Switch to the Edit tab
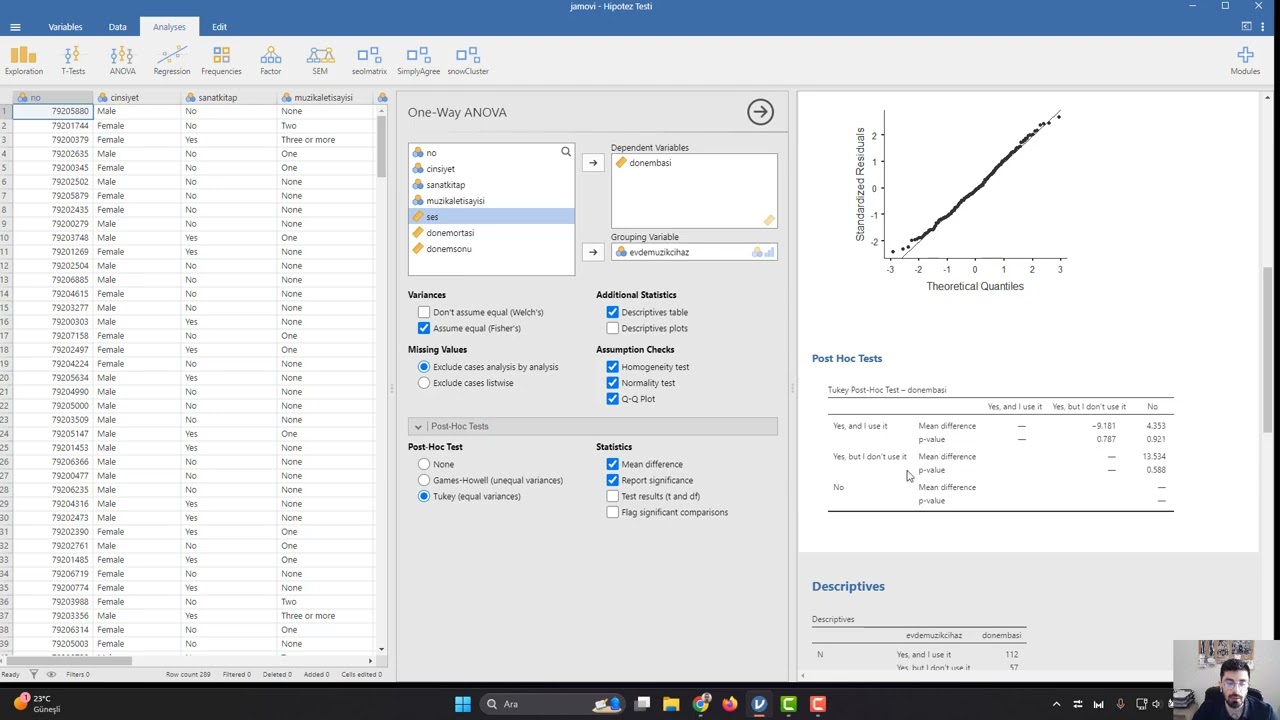This screenshot has width=1280, height=720. 219,27
